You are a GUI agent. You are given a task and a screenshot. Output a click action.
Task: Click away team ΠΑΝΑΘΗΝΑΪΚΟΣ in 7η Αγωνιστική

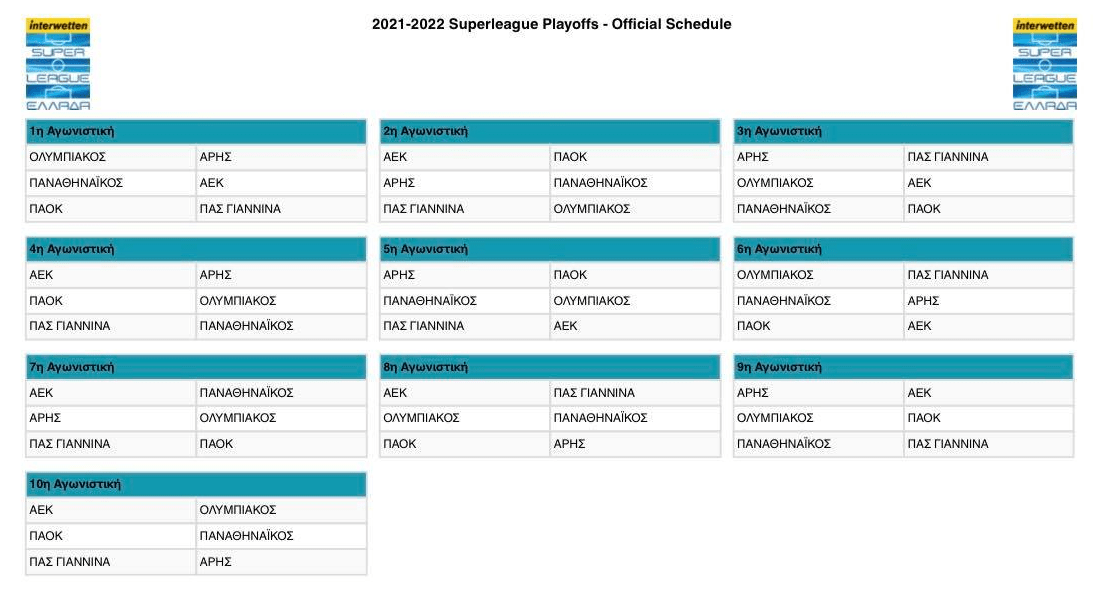click(x=246, y=393)
